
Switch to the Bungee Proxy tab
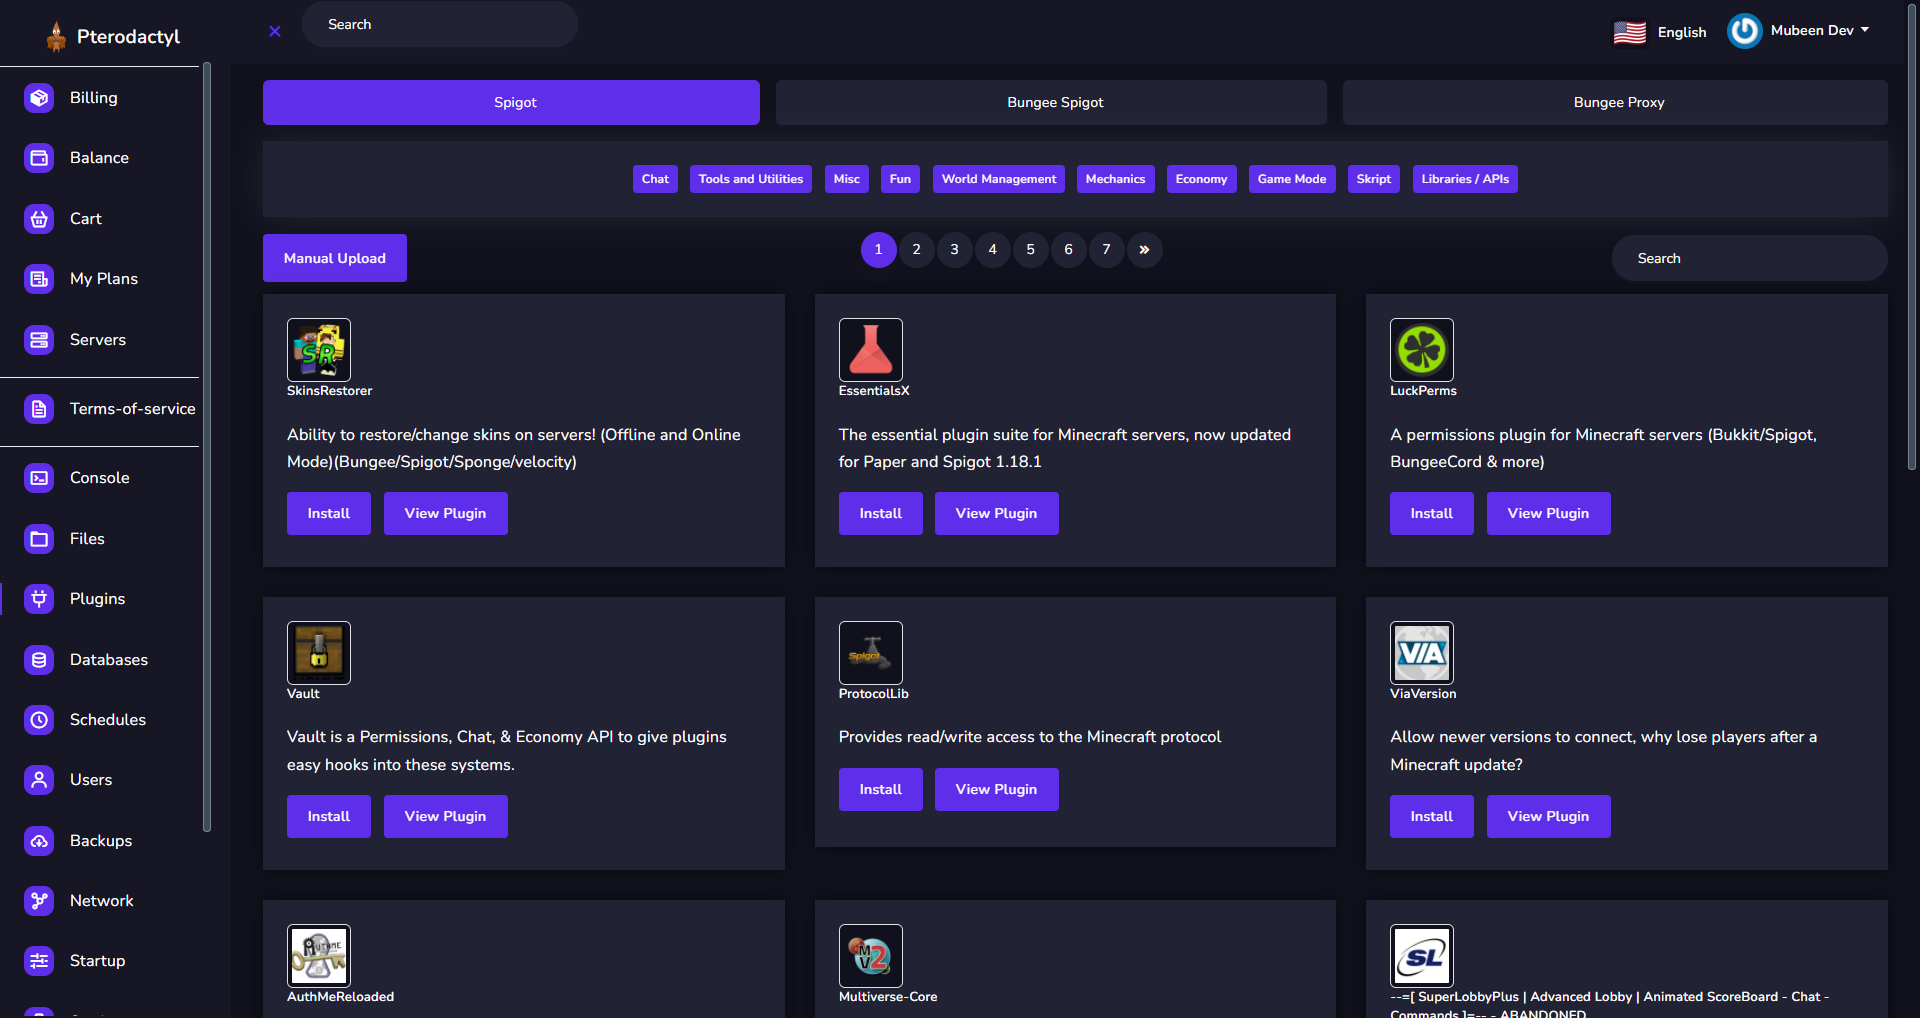[x=1618, y=103]
